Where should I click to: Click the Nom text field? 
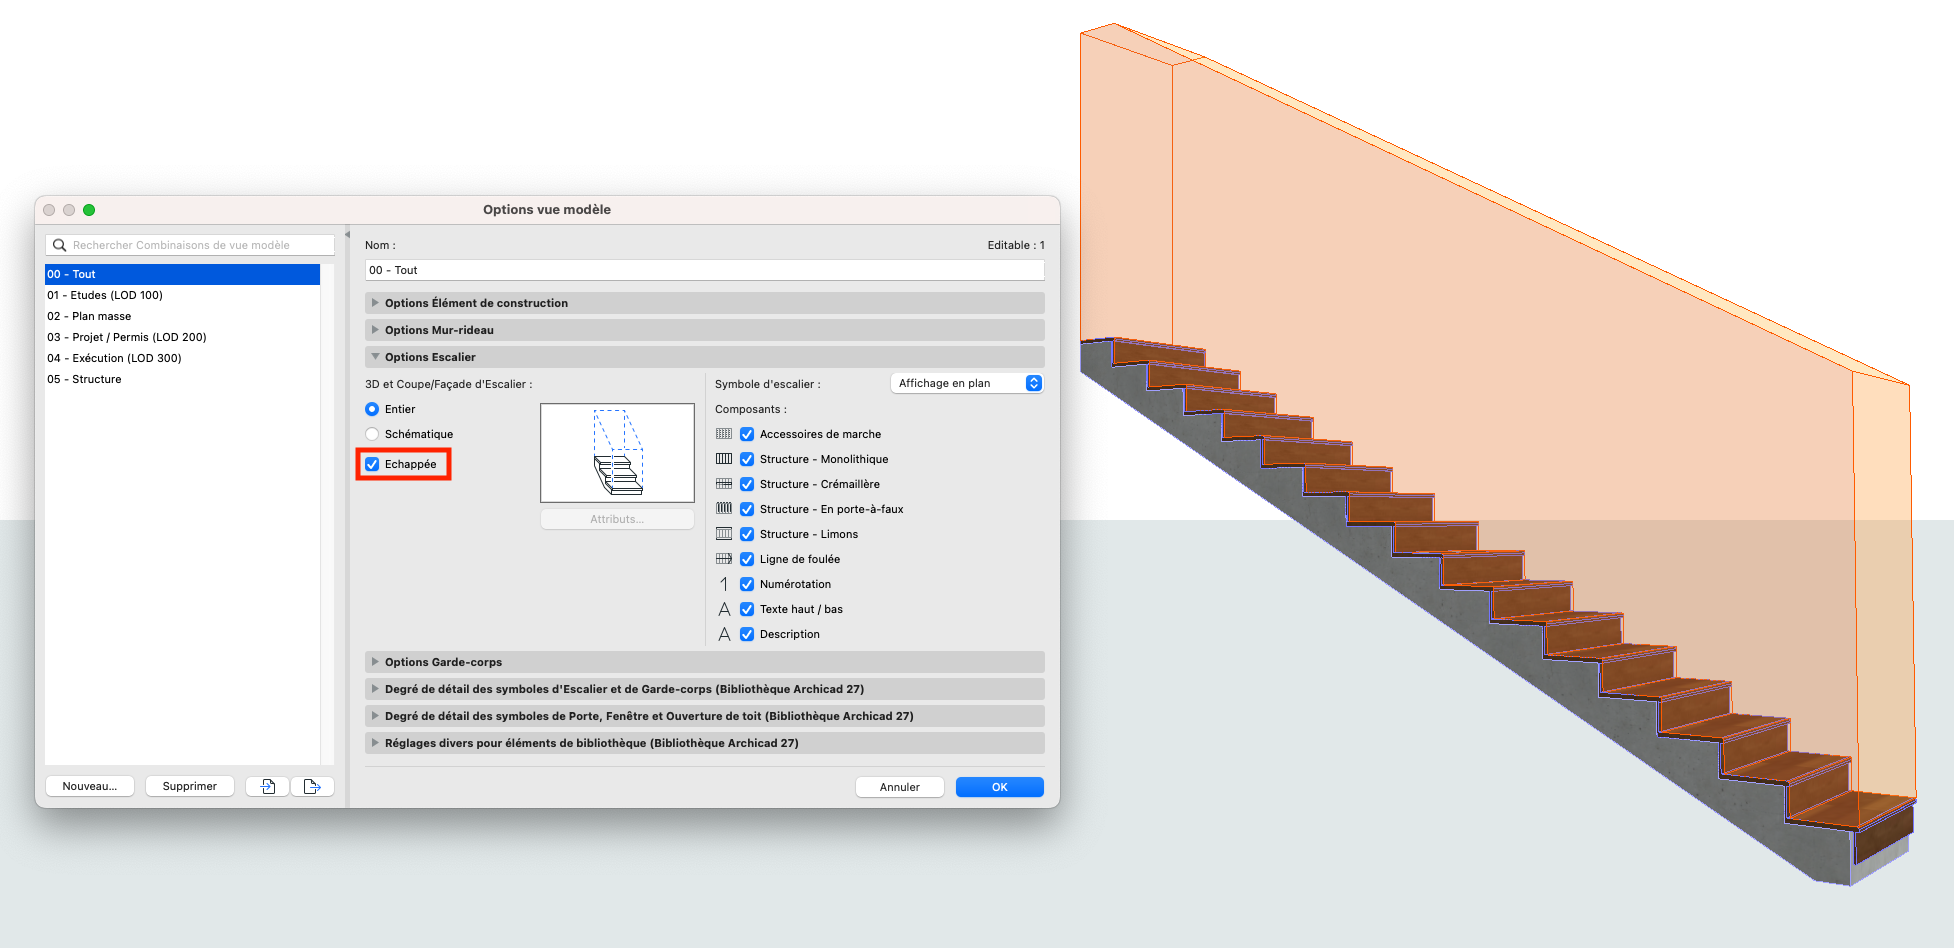click(x=705, y=270)
